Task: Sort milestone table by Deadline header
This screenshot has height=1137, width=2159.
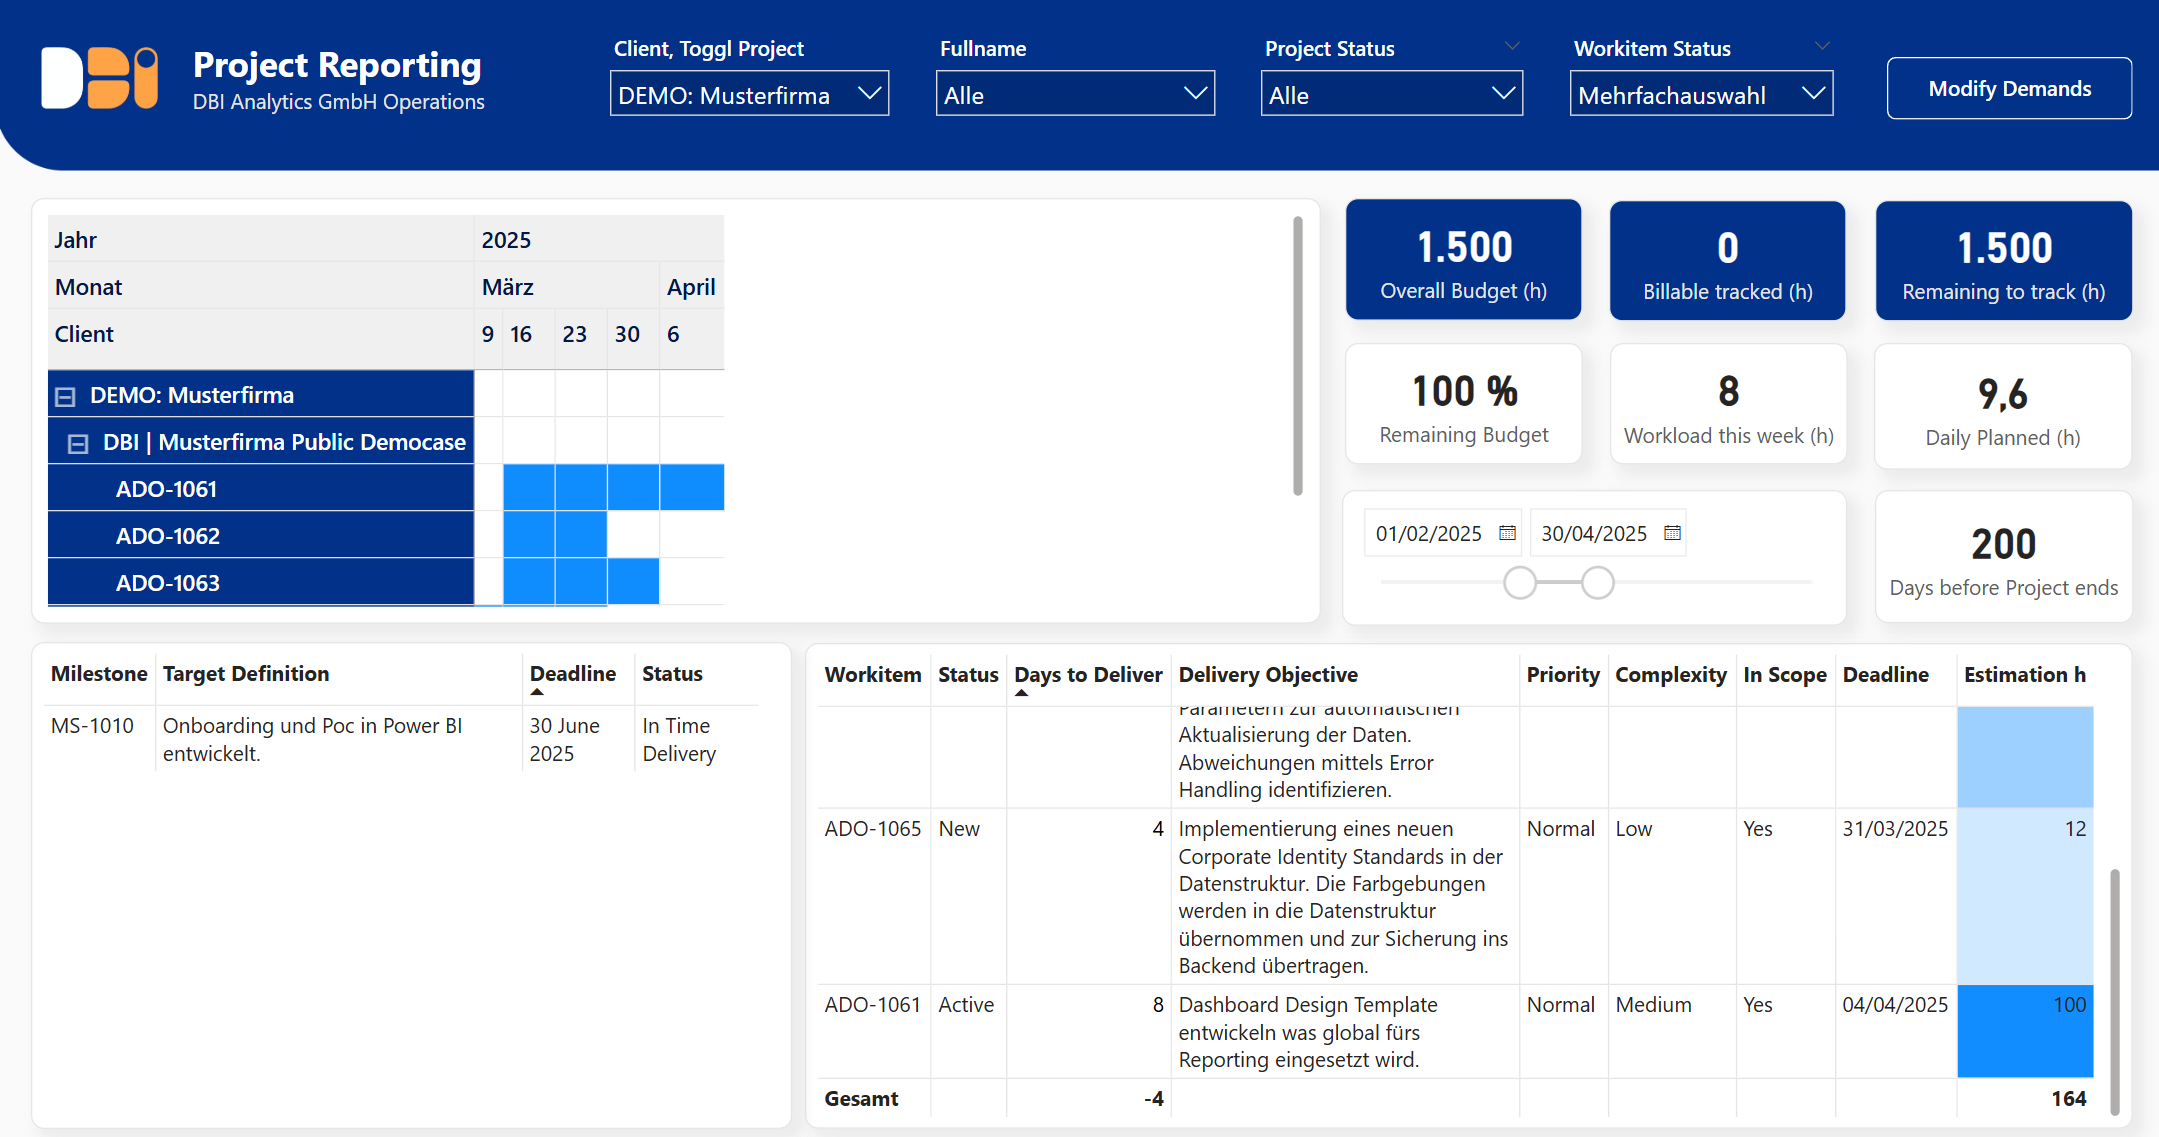Action: 572,674
